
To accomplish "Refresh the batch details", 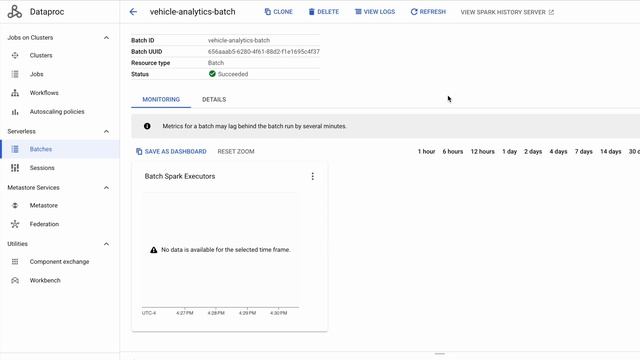I will 428,12.
